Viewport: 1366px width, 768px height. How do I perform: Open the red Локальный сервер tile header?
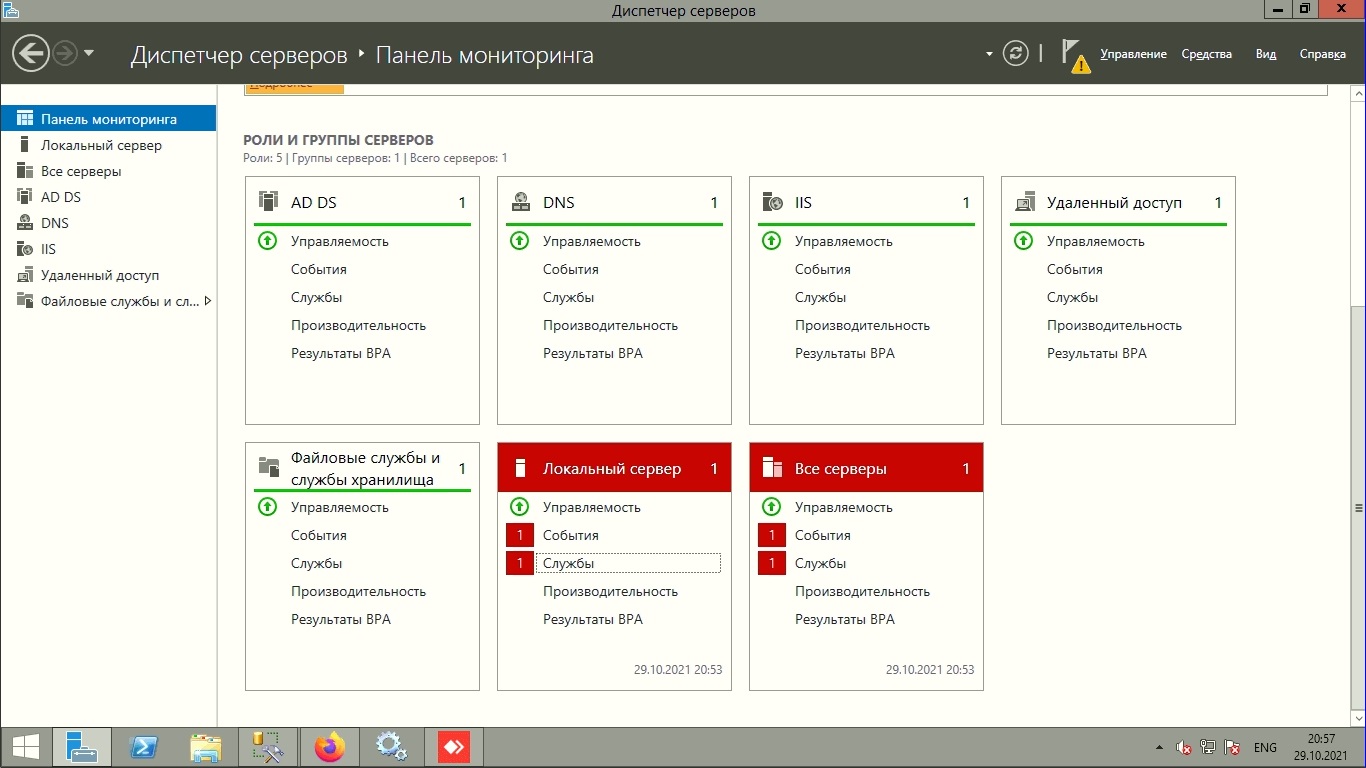coord(614,468)
